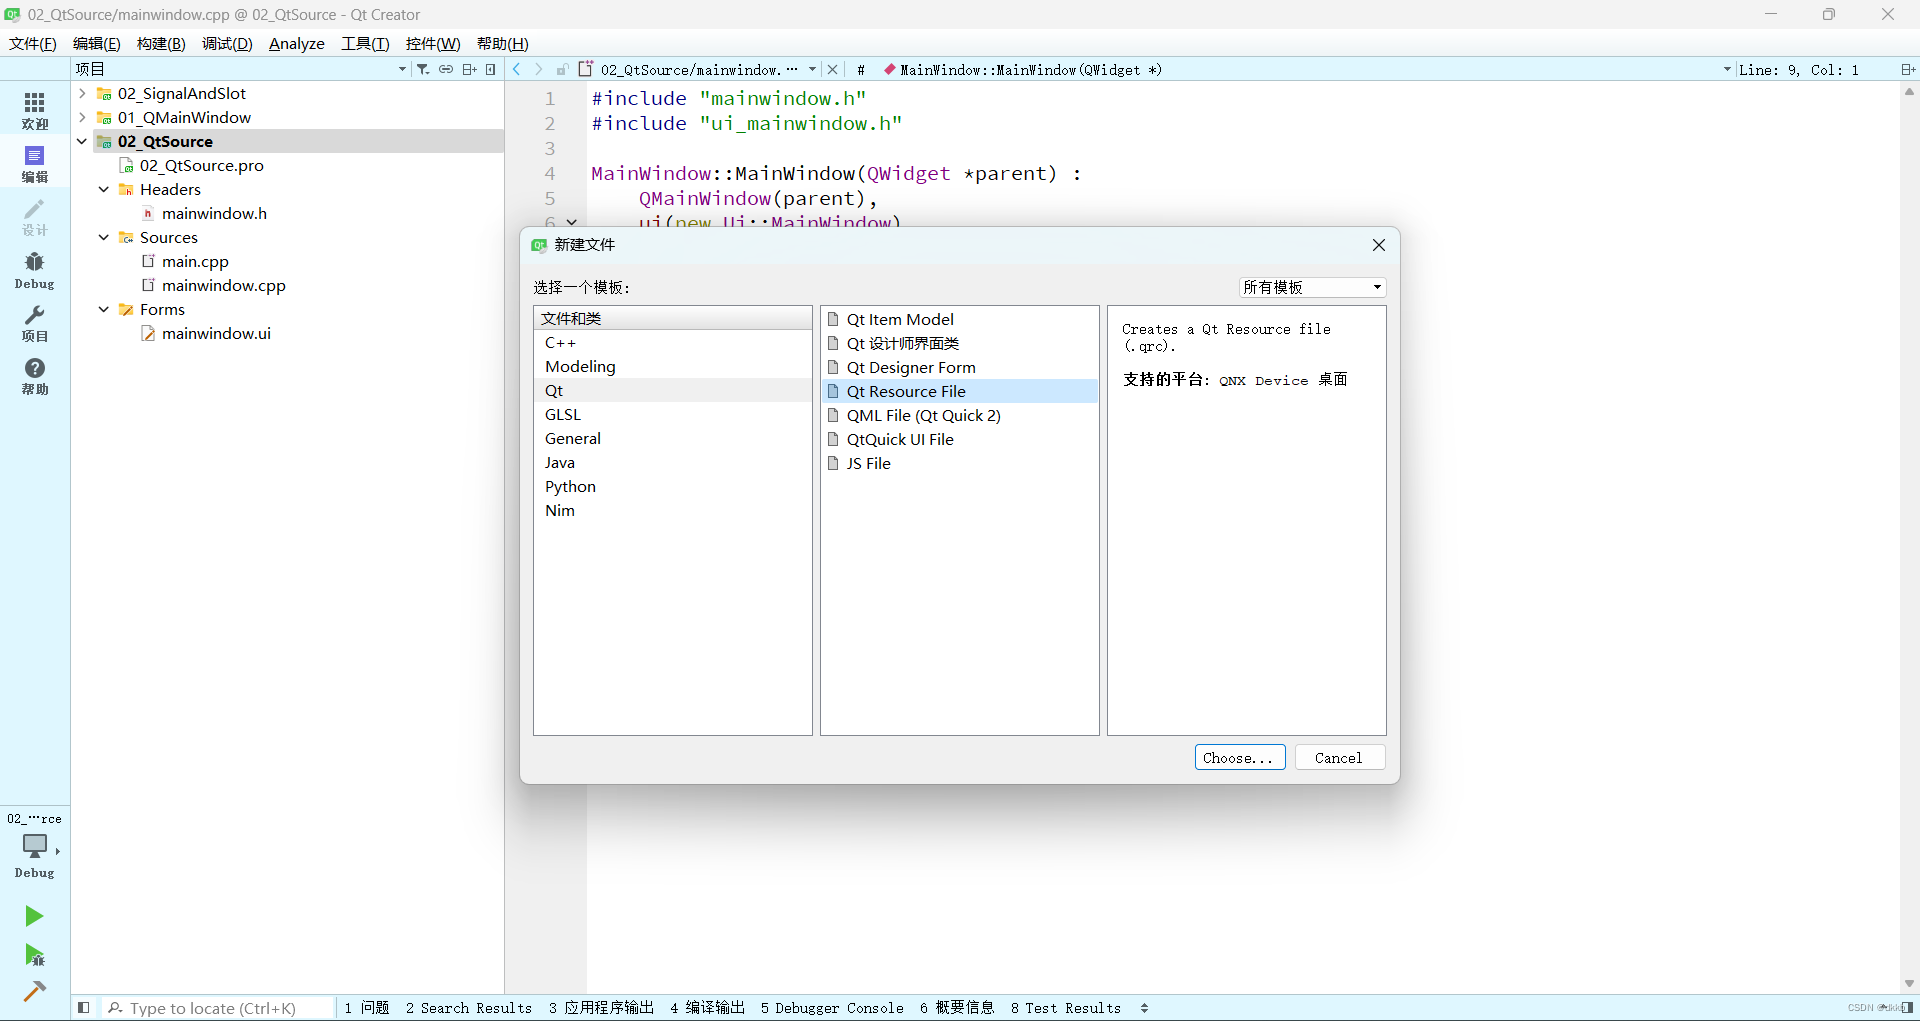Viewport: 1920px width, 1021px height.
Task: Open the 3 应用程序输出 pane
Action: (601, 1007)
